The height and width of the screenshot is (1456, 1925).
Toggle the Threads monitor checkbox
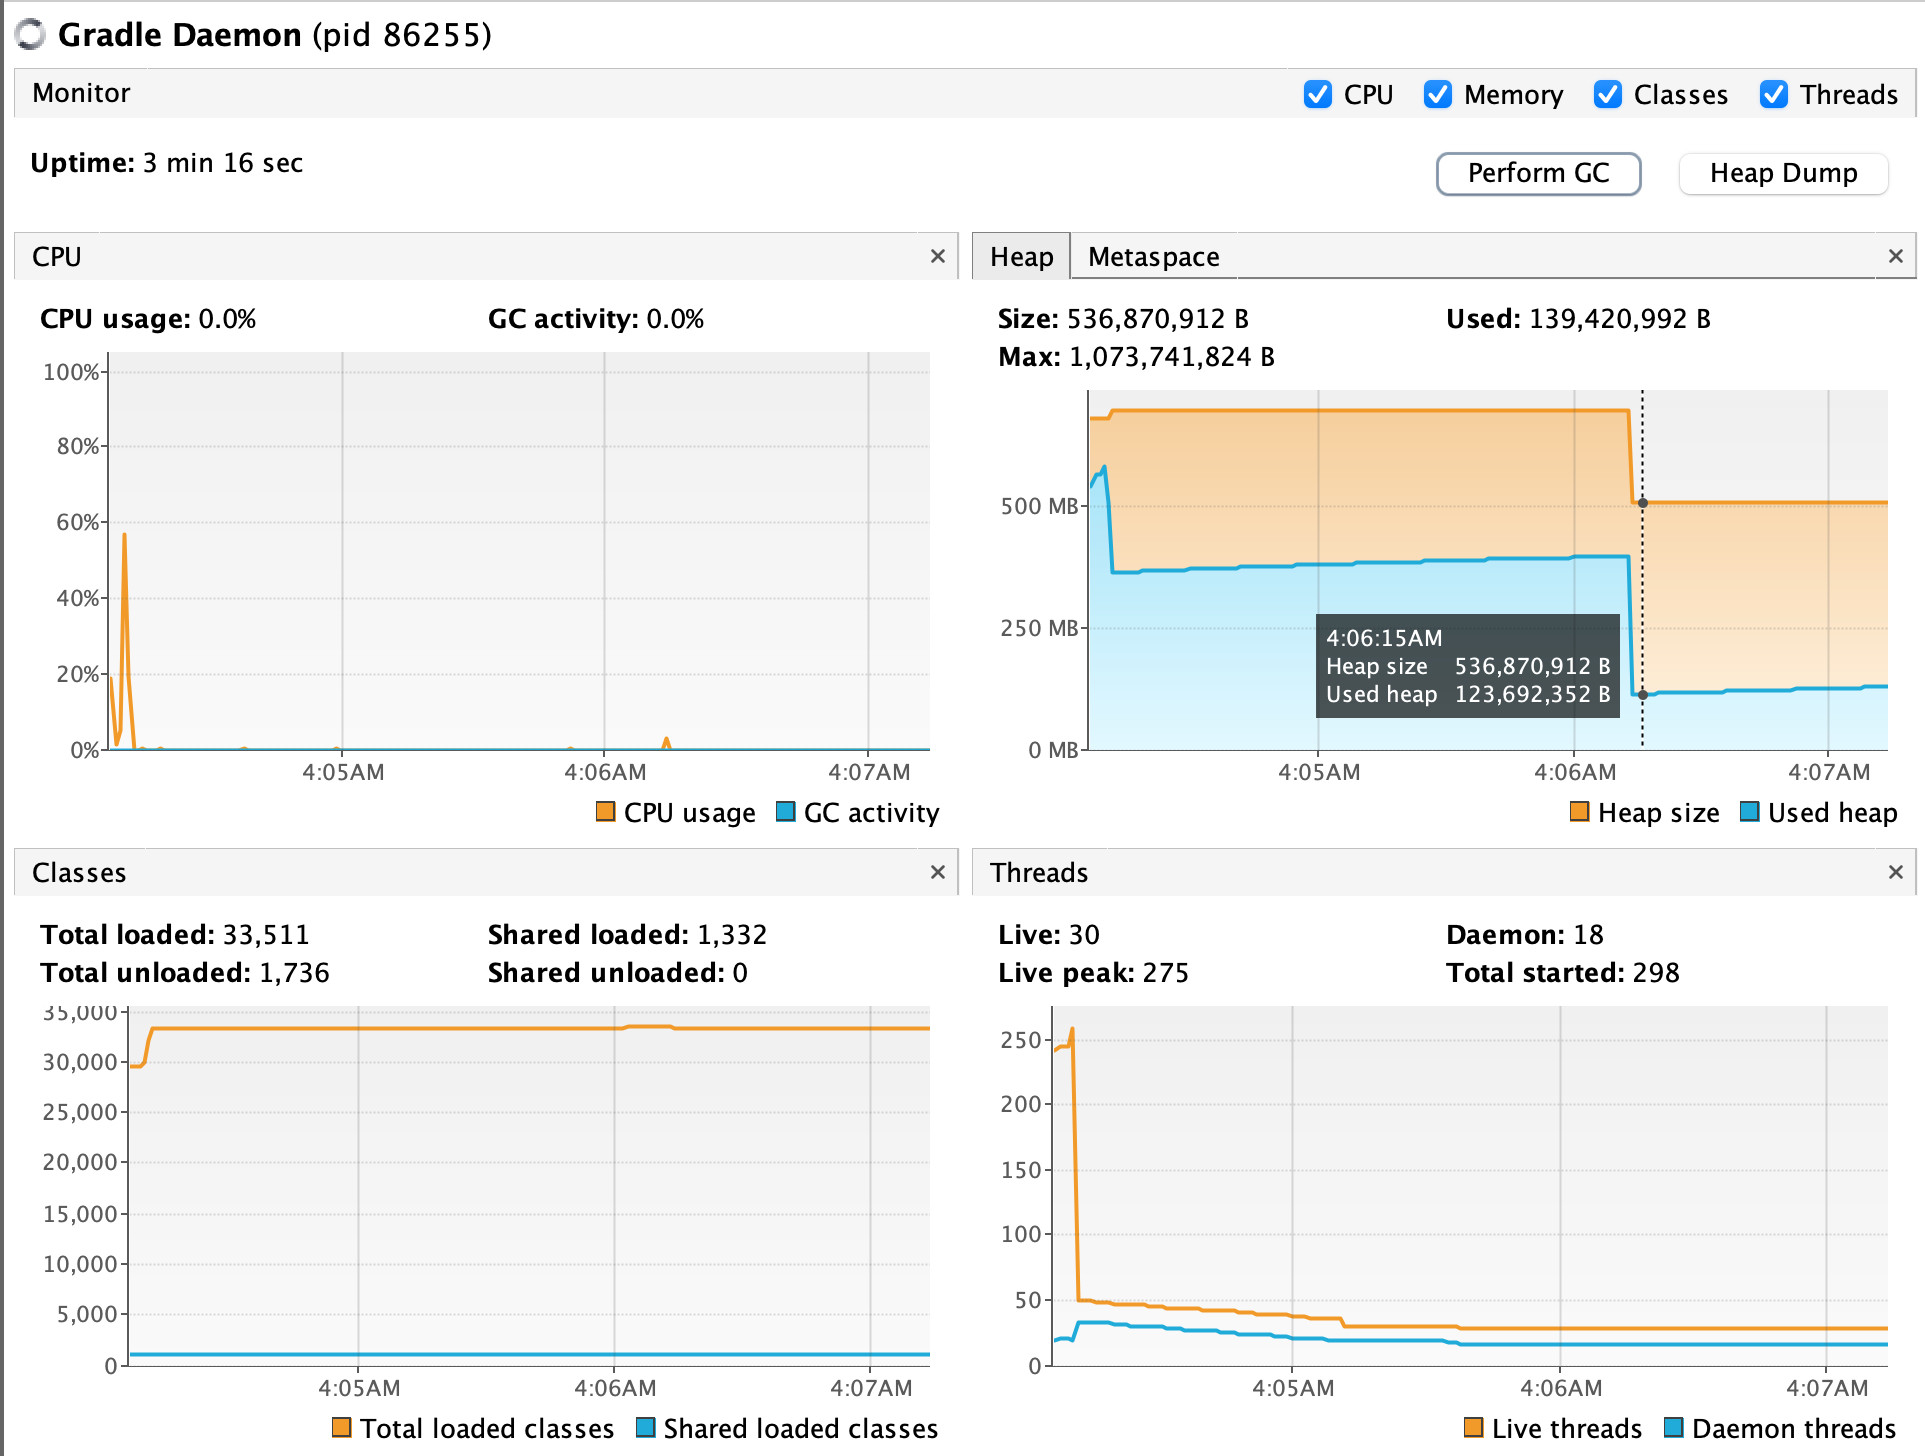point(1774,94)
